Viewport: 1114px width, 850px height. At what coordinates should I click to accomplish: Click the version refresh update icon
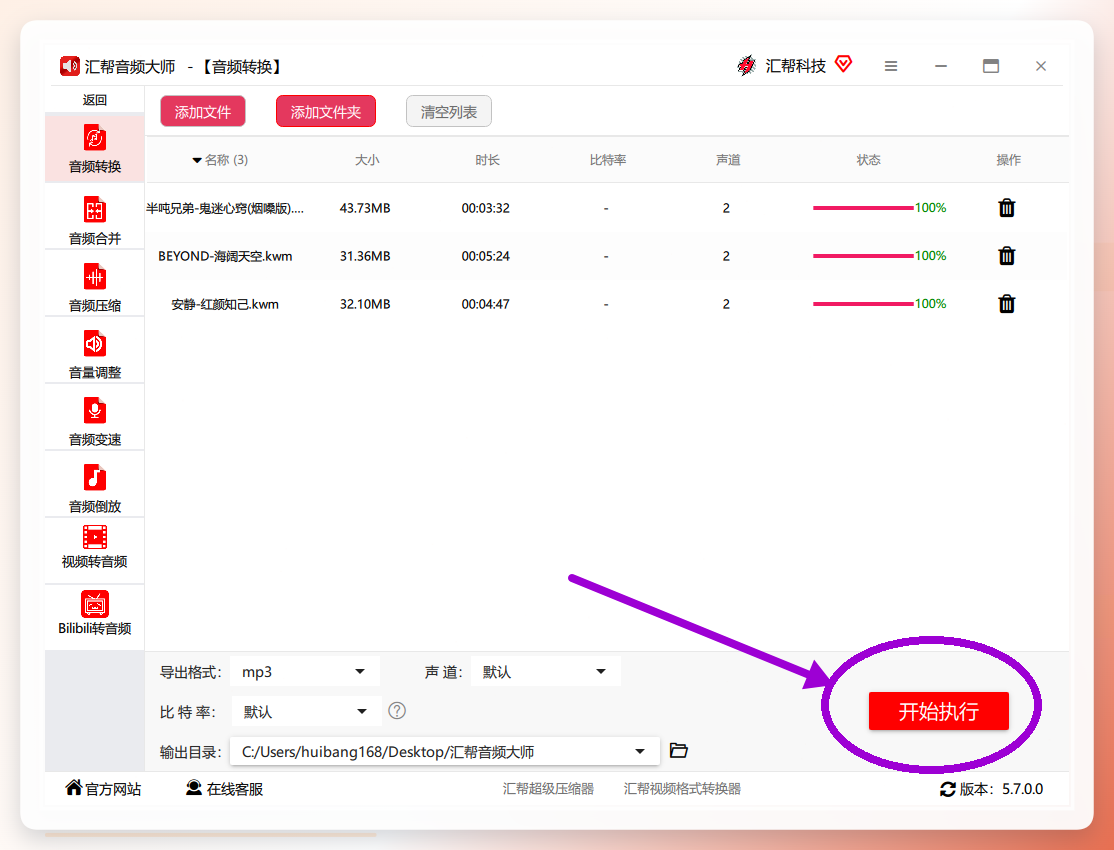click(948, 789)
